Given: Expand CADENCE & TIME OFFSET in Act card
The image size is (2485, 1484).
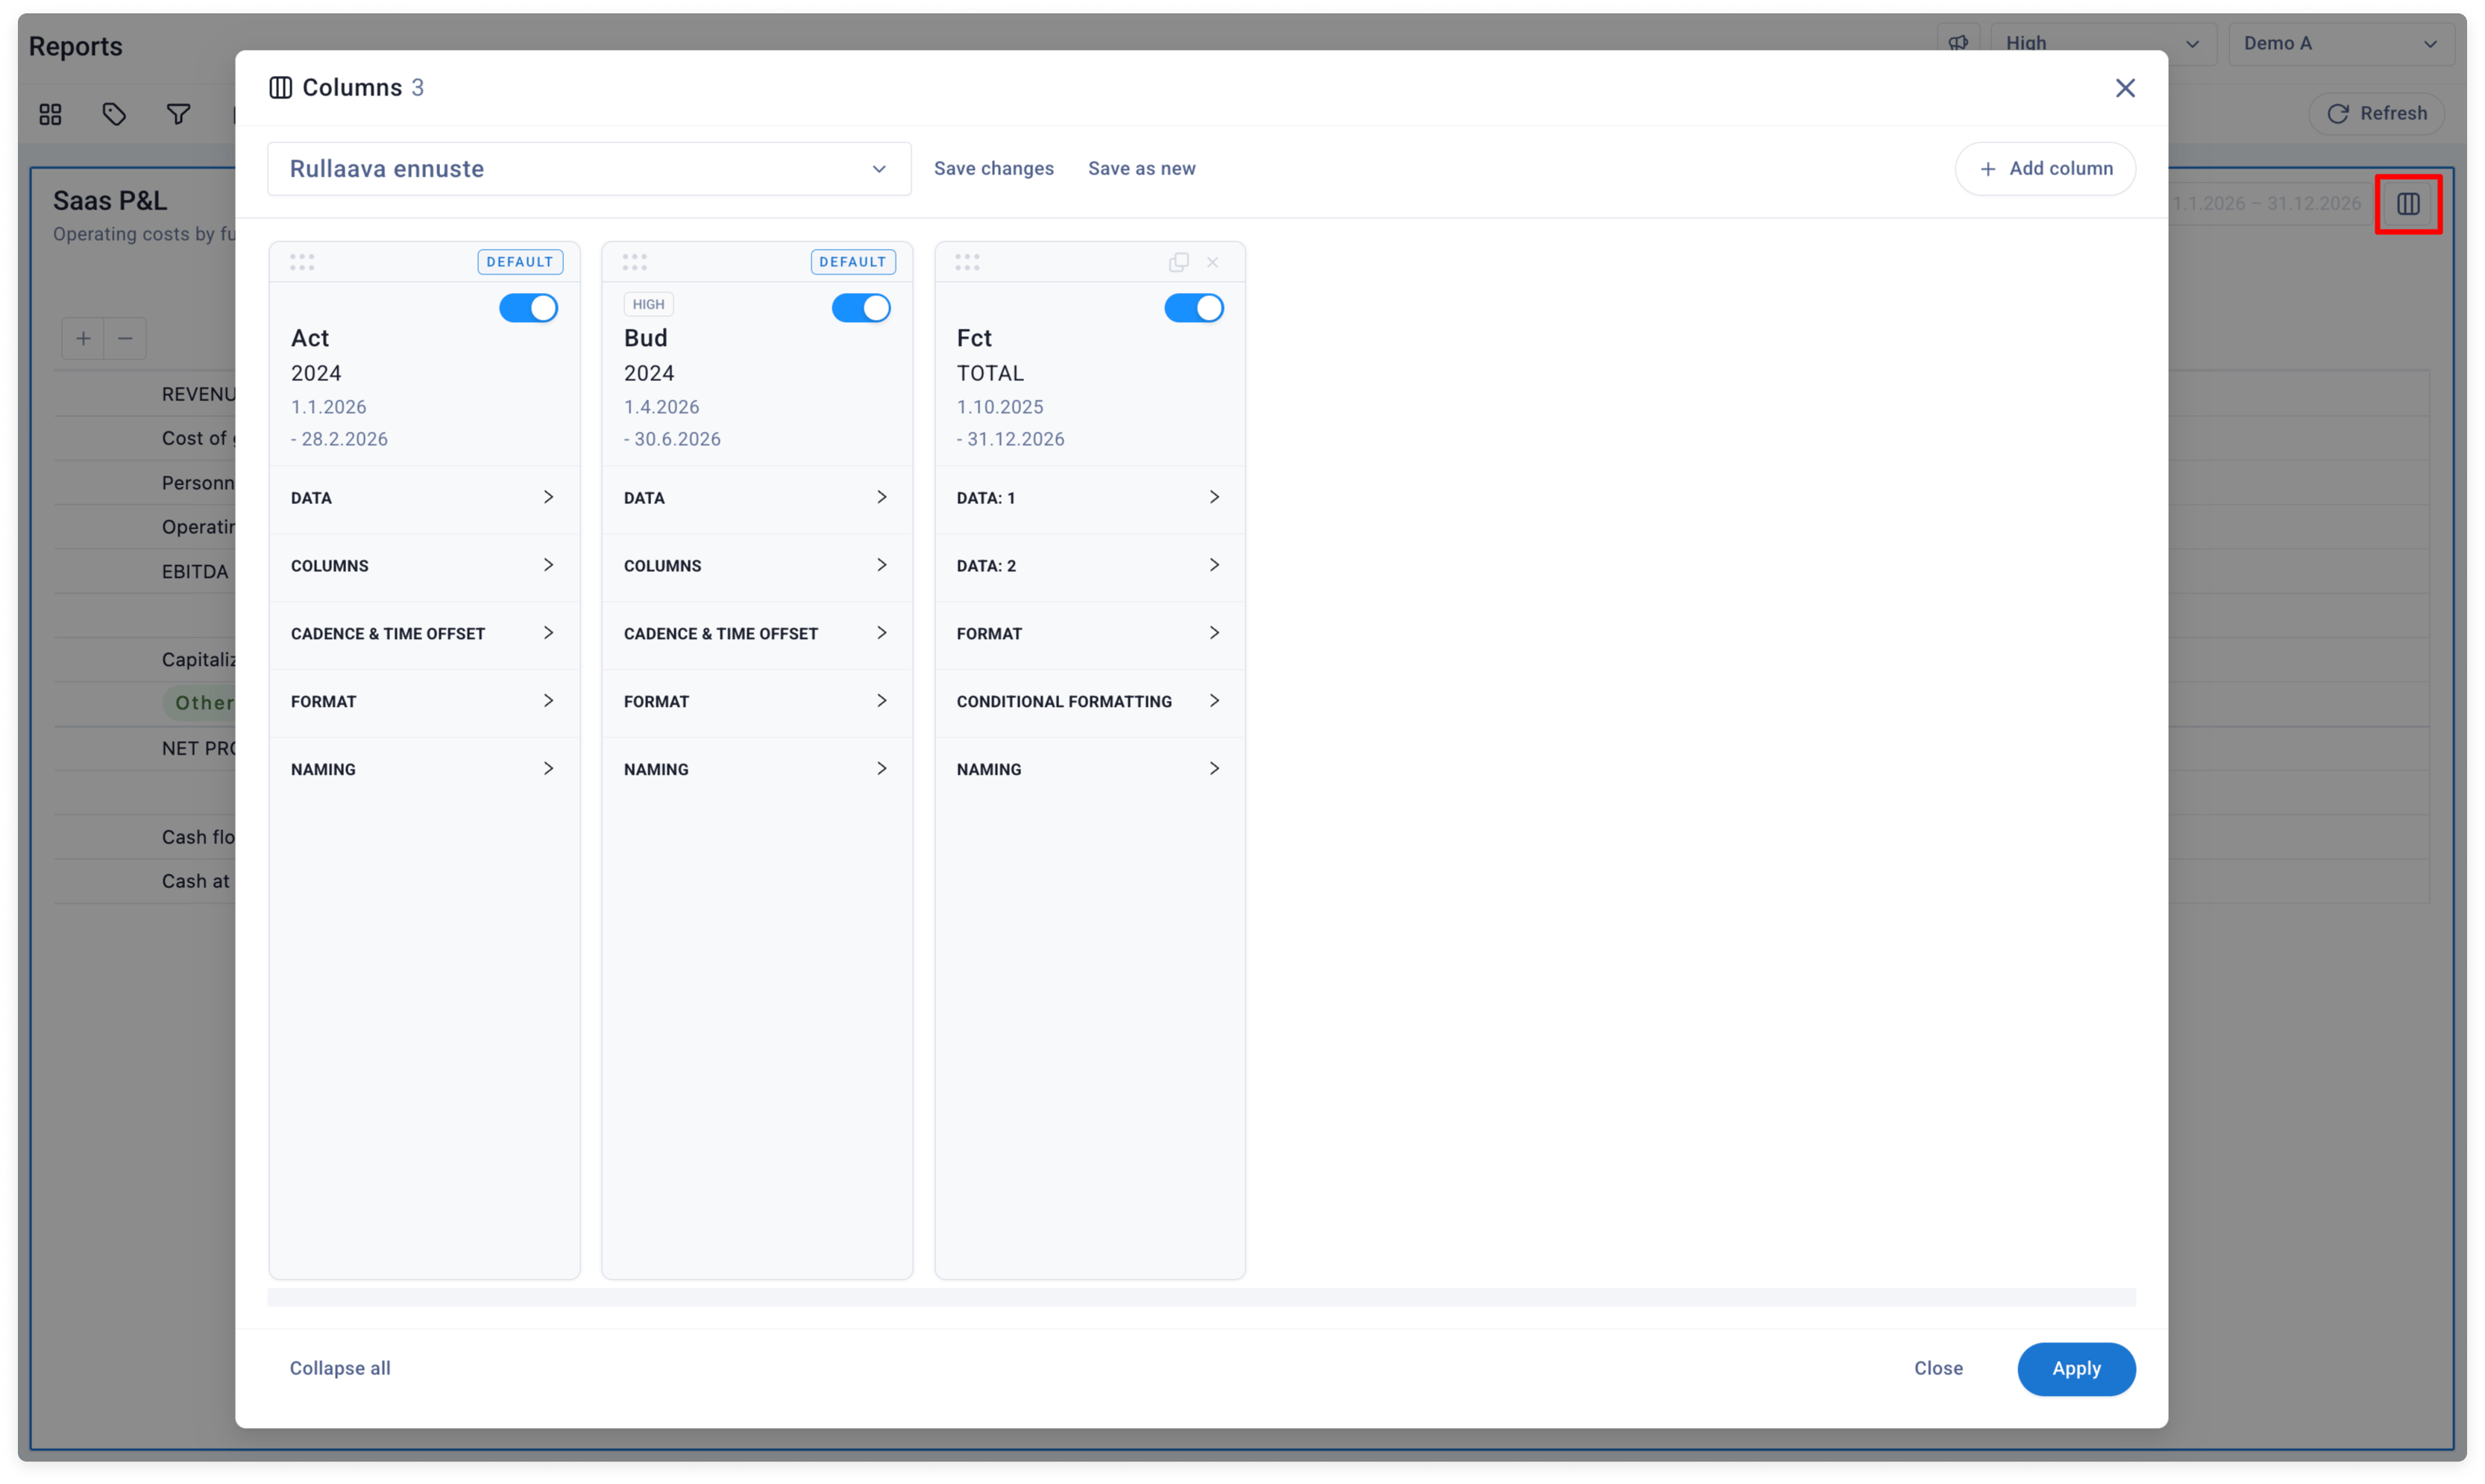Looking at the screenshot, I should coord(424,634).
